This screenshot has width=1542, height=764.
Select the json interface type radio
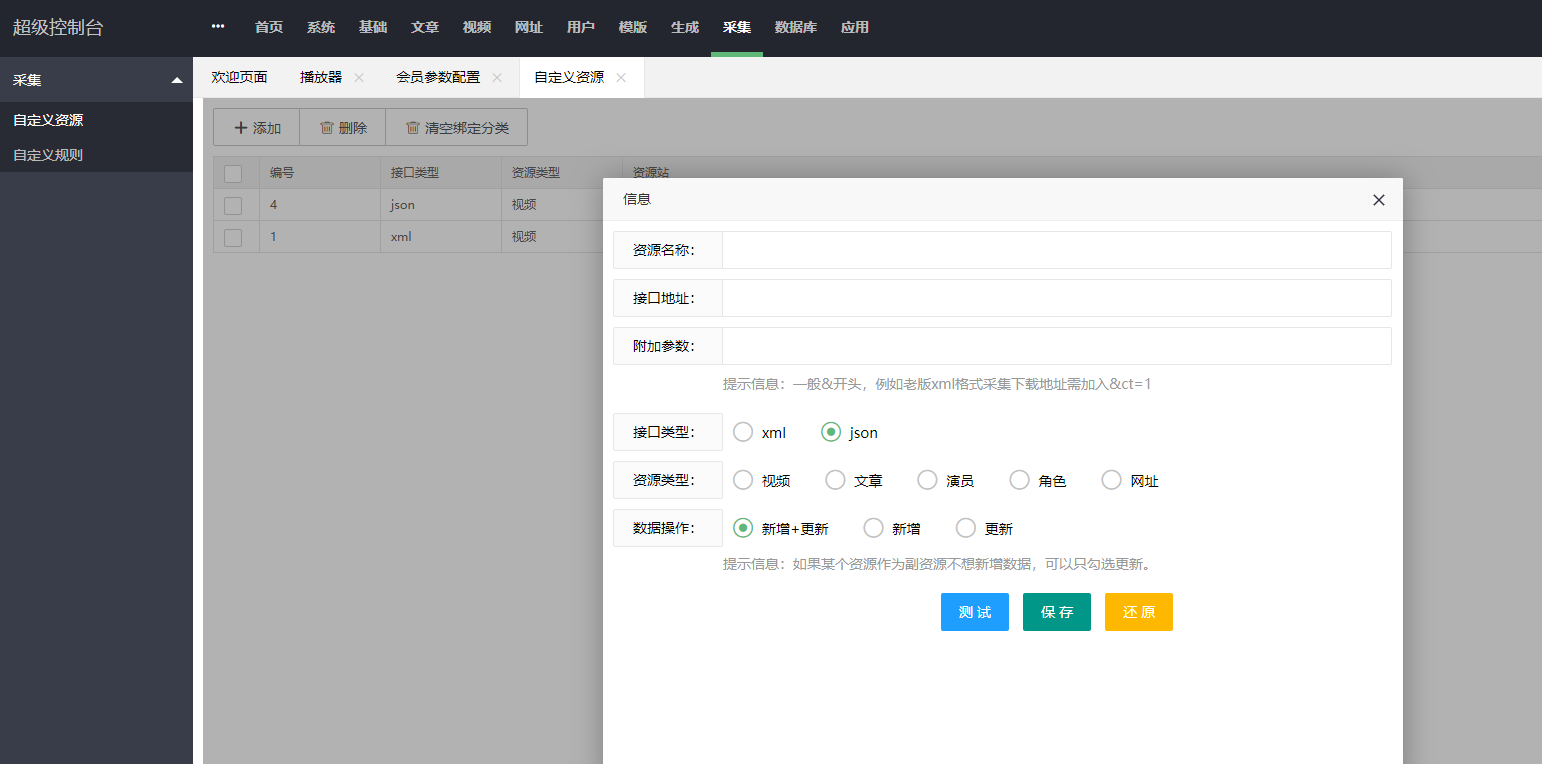[x=831, y=432]
